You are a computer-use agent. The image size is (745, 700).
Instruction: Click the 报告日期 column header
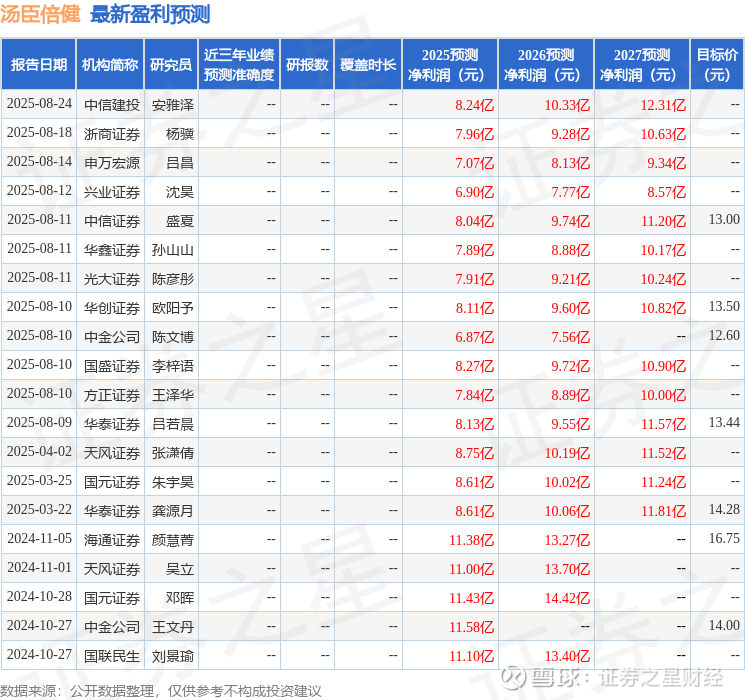pyautogui.click(x=38, y=65)
